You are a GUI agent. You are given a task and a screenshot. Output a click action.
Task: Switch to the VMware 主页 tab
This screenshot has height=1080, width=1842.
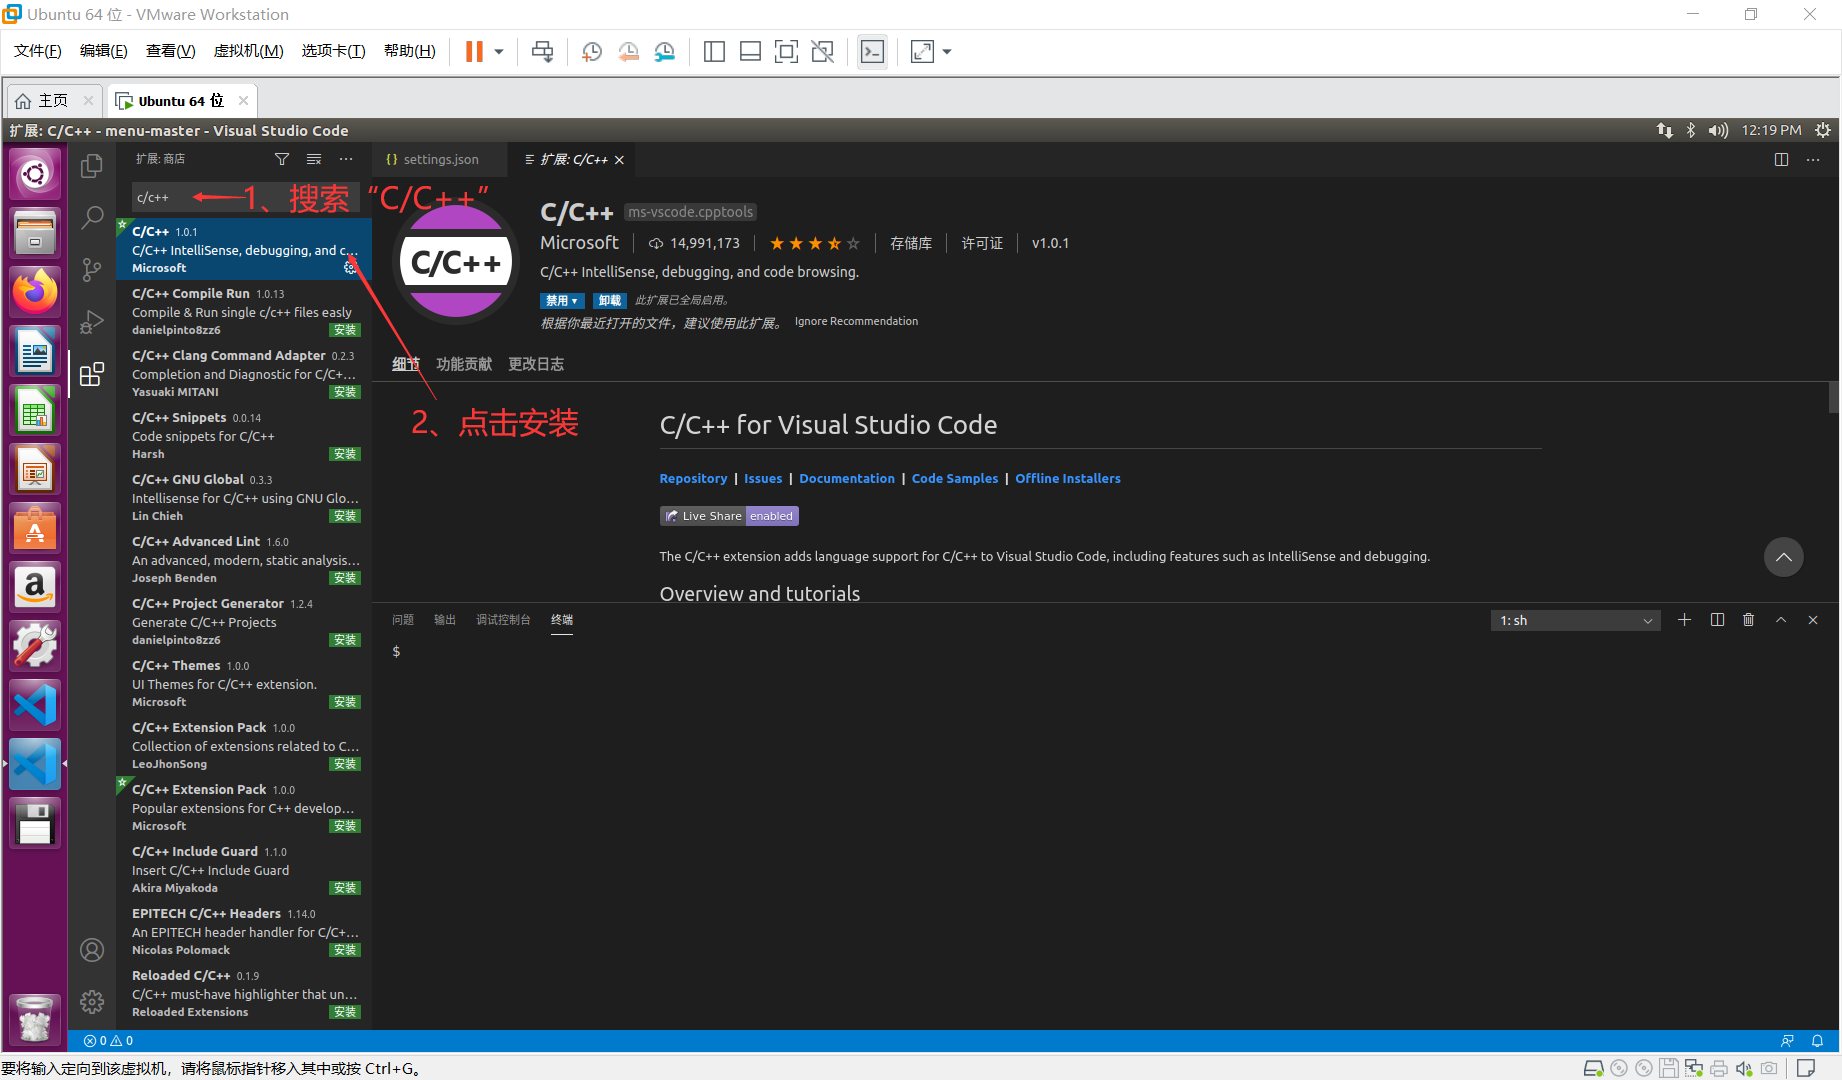tap(53, 101)
